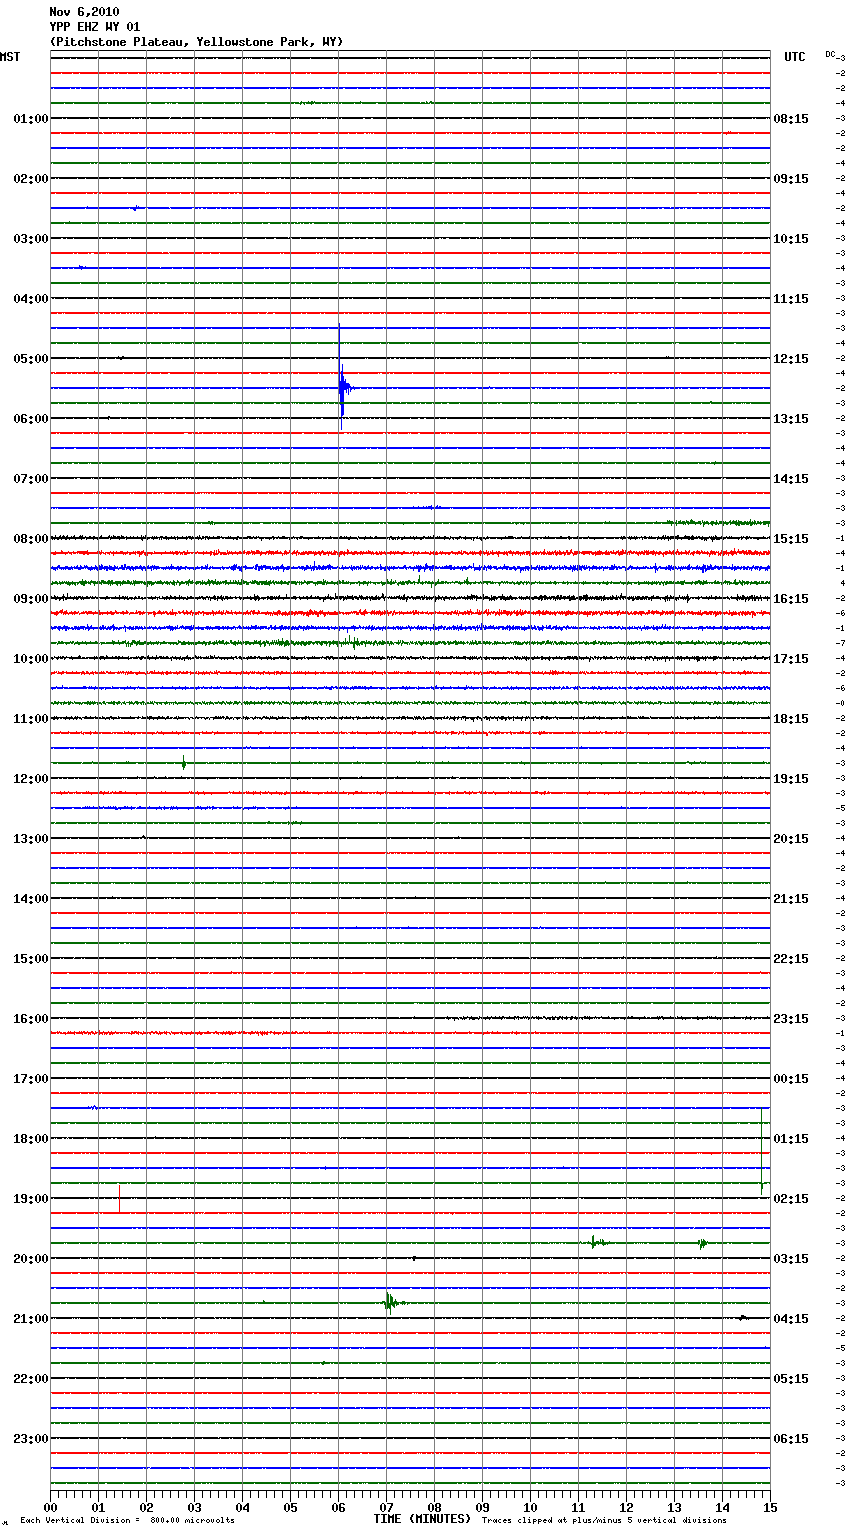Click the small blue blip on the 02:30 trace

pos(136,208)
